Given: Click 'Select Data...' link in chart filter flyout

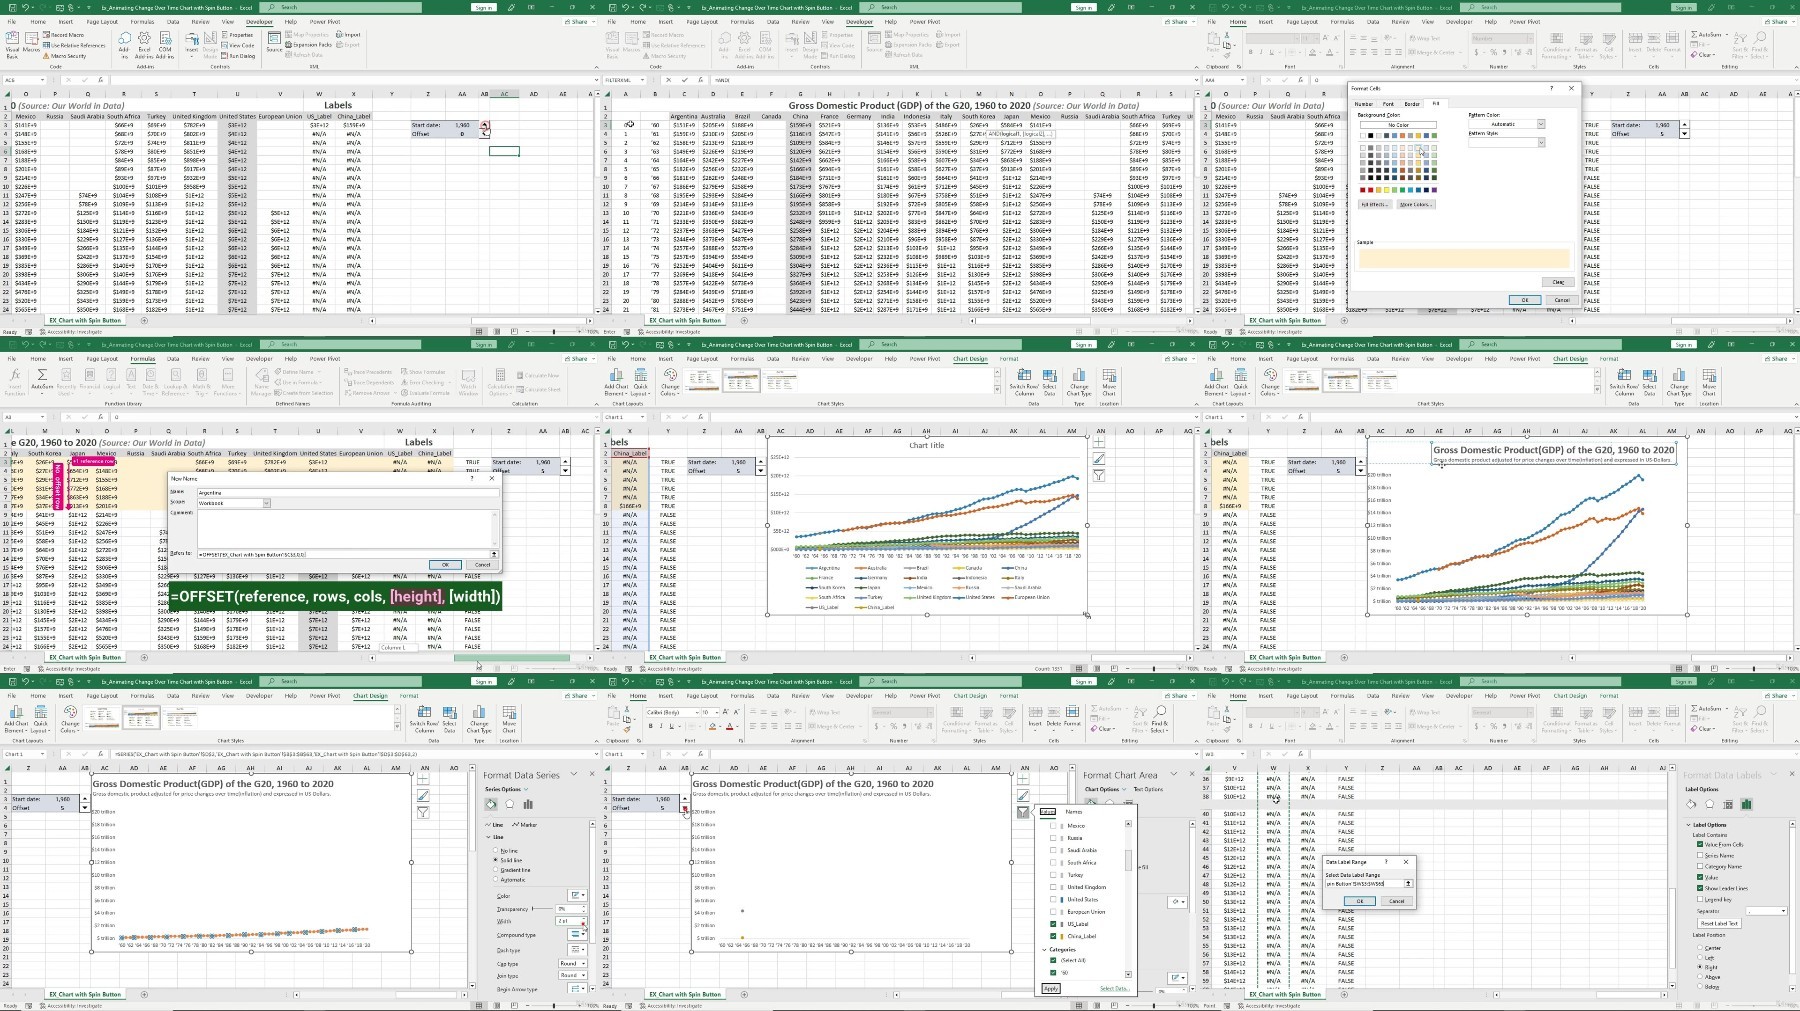Looking at the screenshot, I should click(1115, 989).
